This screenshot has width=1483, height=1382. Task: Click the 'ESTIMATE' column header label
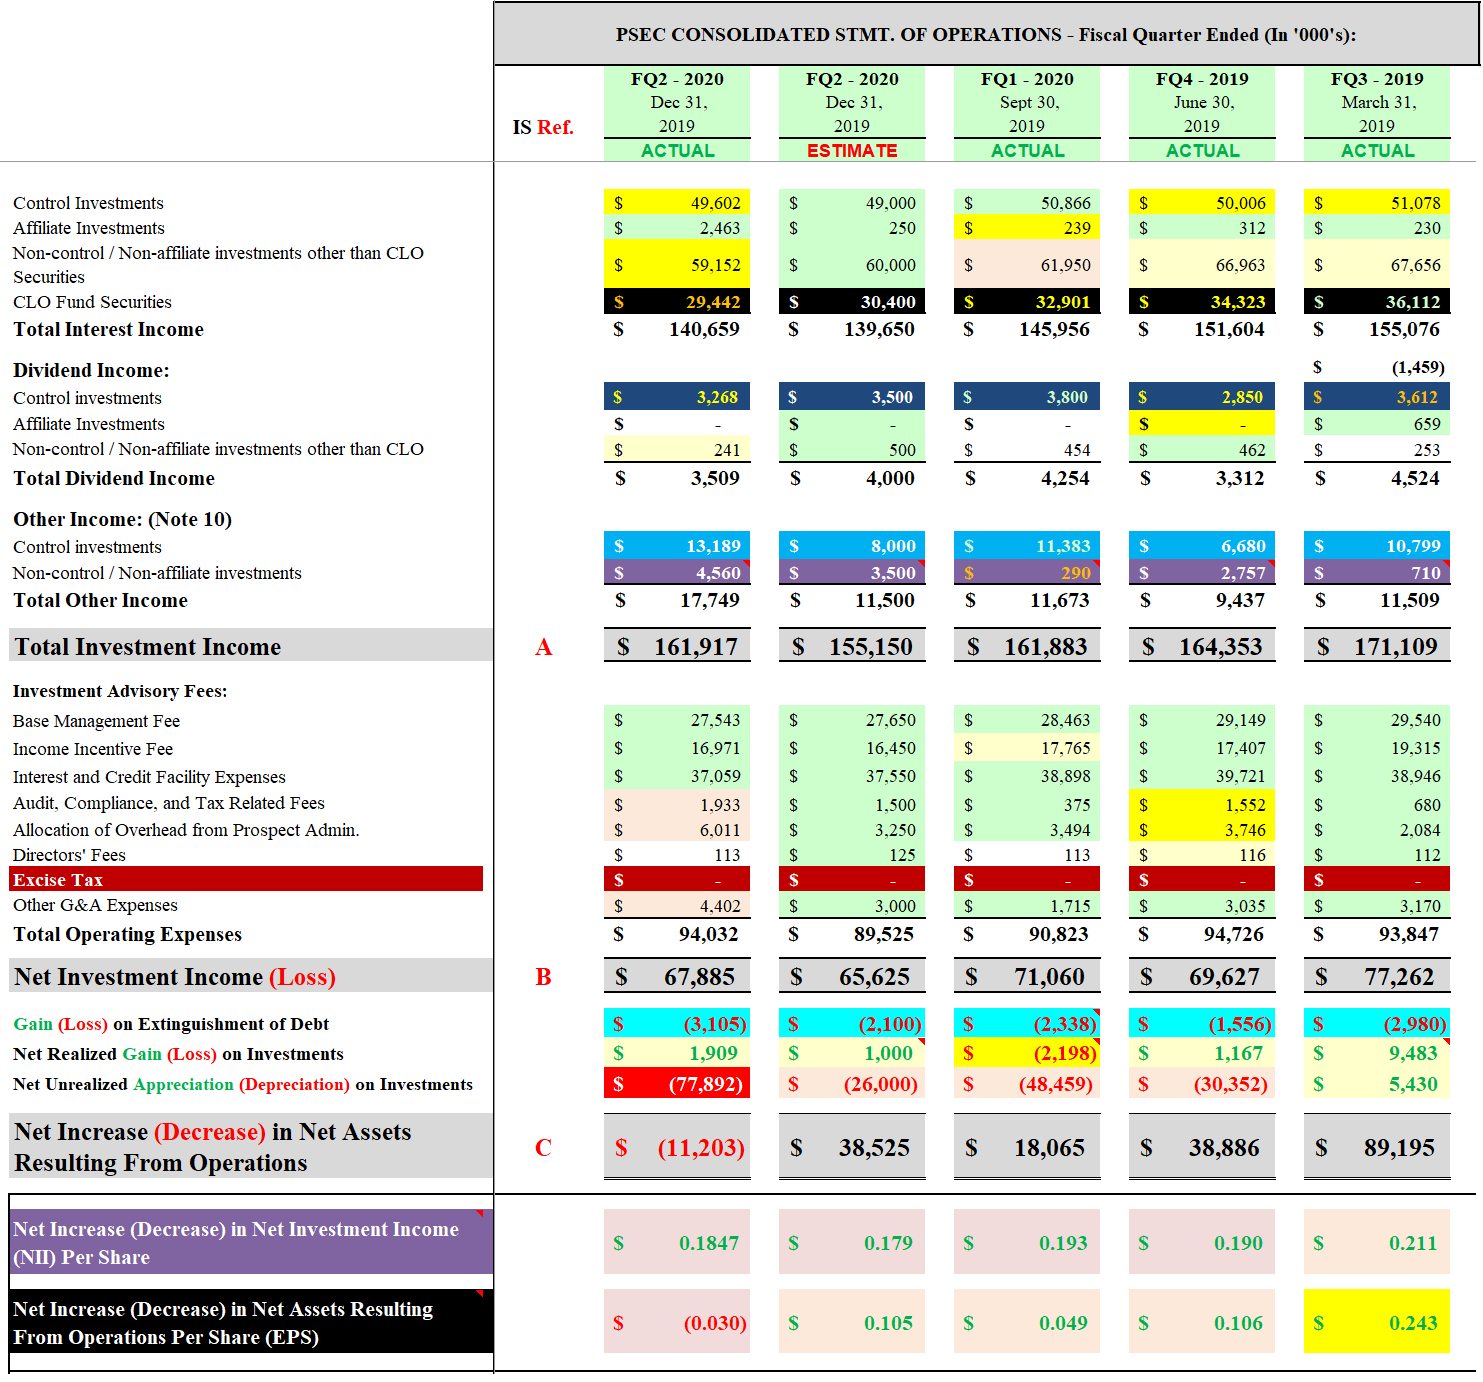tap(852, 151)
